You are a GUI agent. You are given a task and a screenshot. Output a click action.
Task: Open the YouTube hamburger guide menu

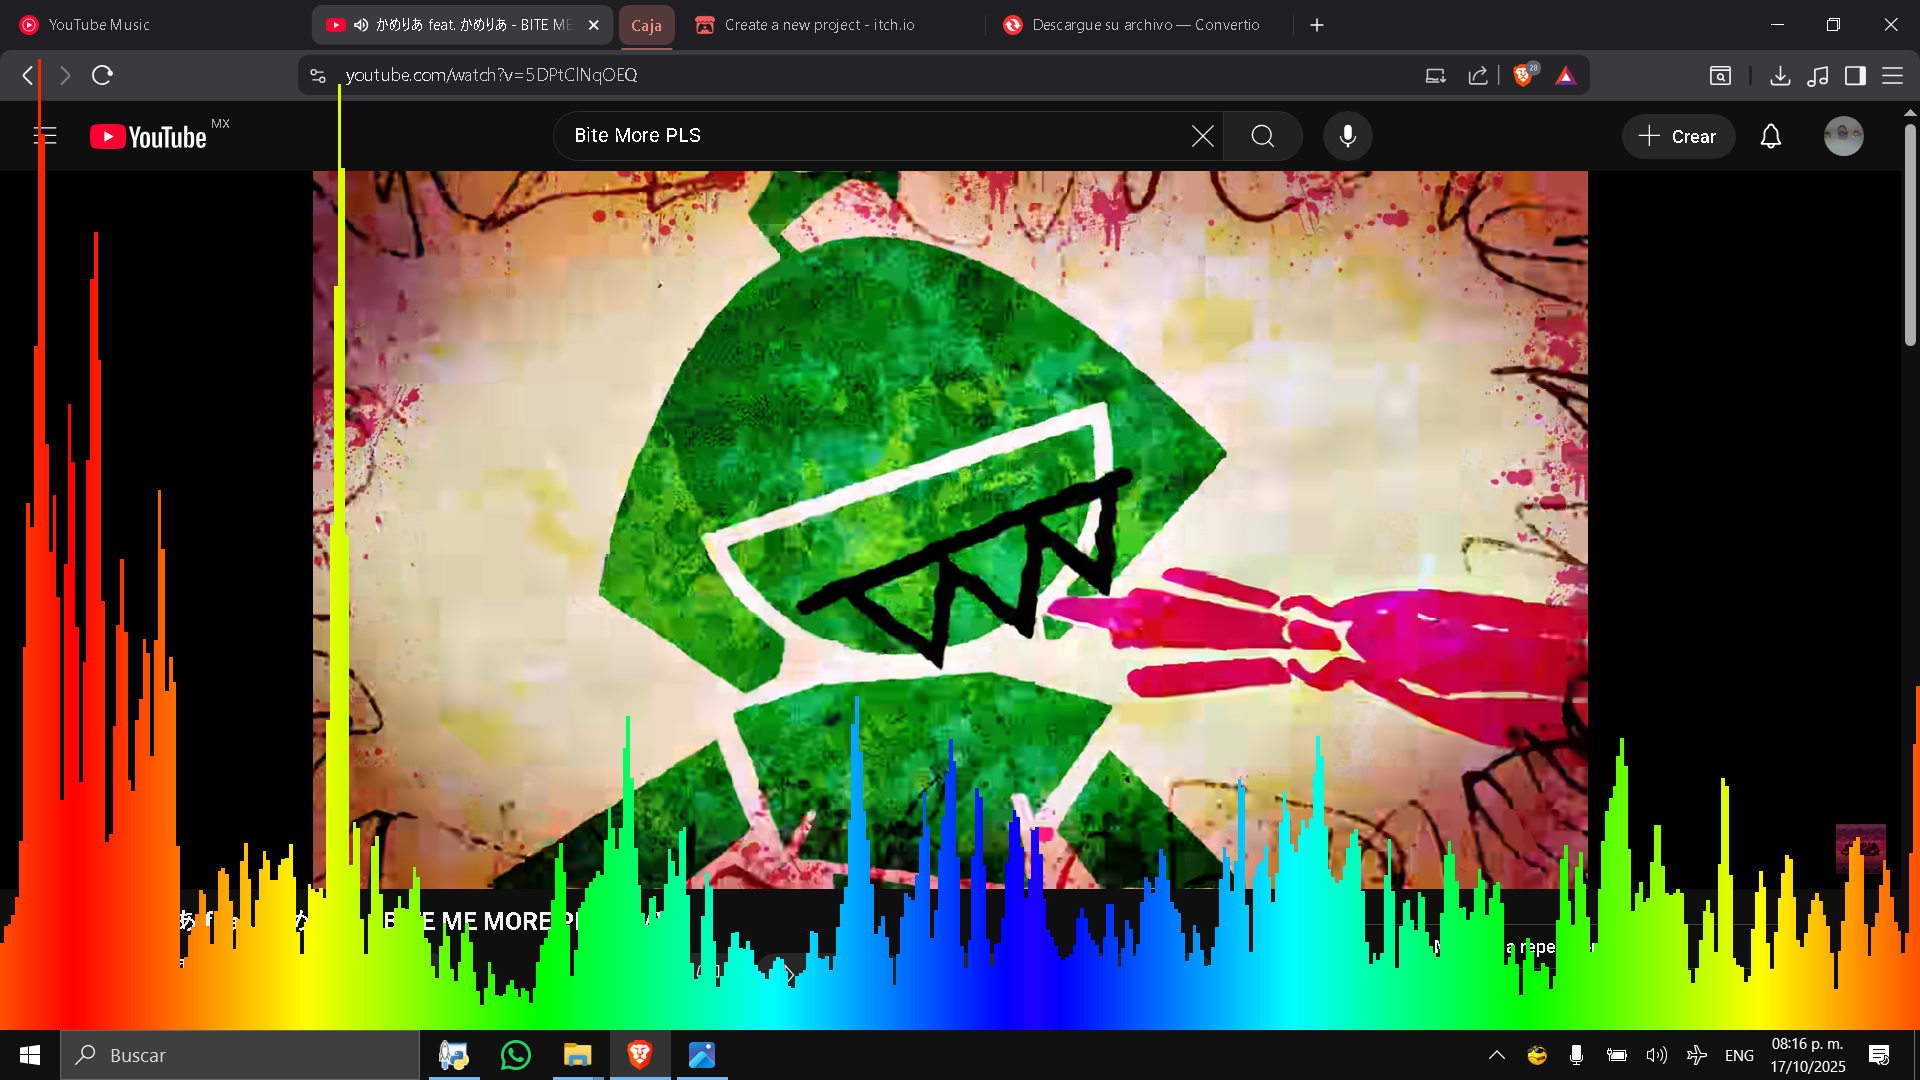(x=45, y=136)
